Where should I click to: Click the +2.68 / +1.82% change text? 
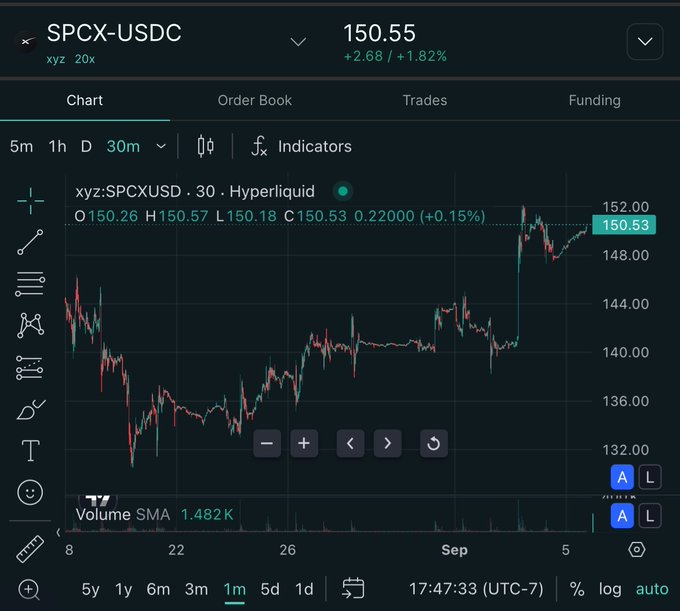pyautogui.click(x=395, y=56)
